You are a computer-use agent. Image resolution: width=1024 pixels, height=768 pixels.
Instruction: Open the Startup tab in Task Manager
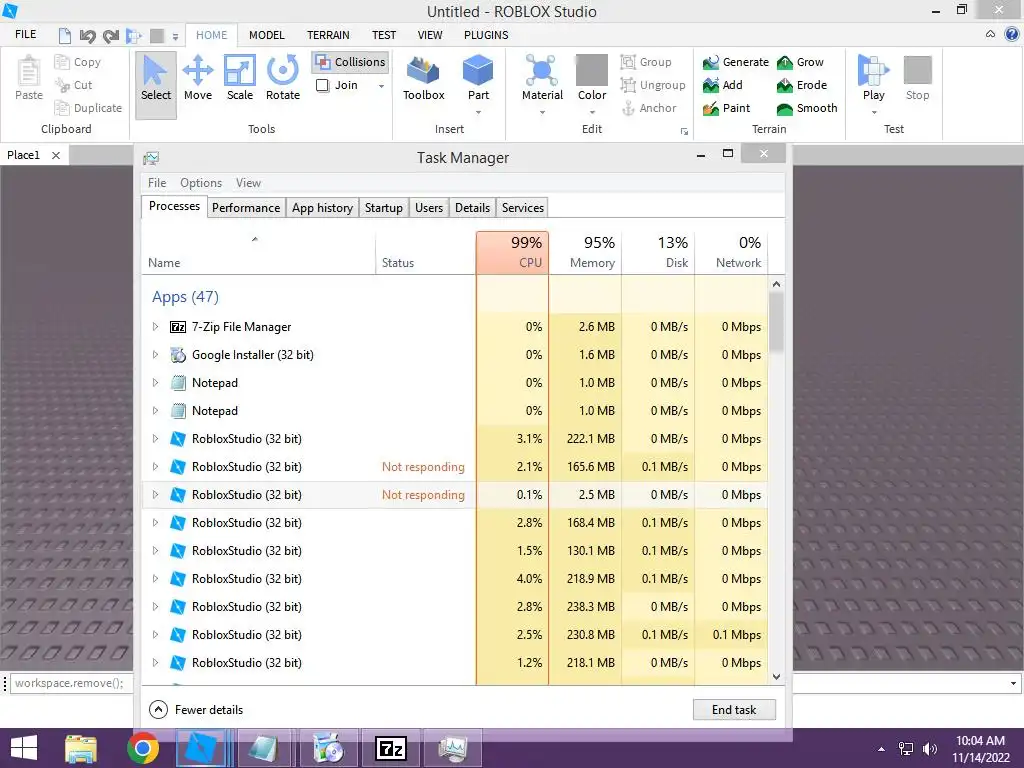(x=383, y=208)
